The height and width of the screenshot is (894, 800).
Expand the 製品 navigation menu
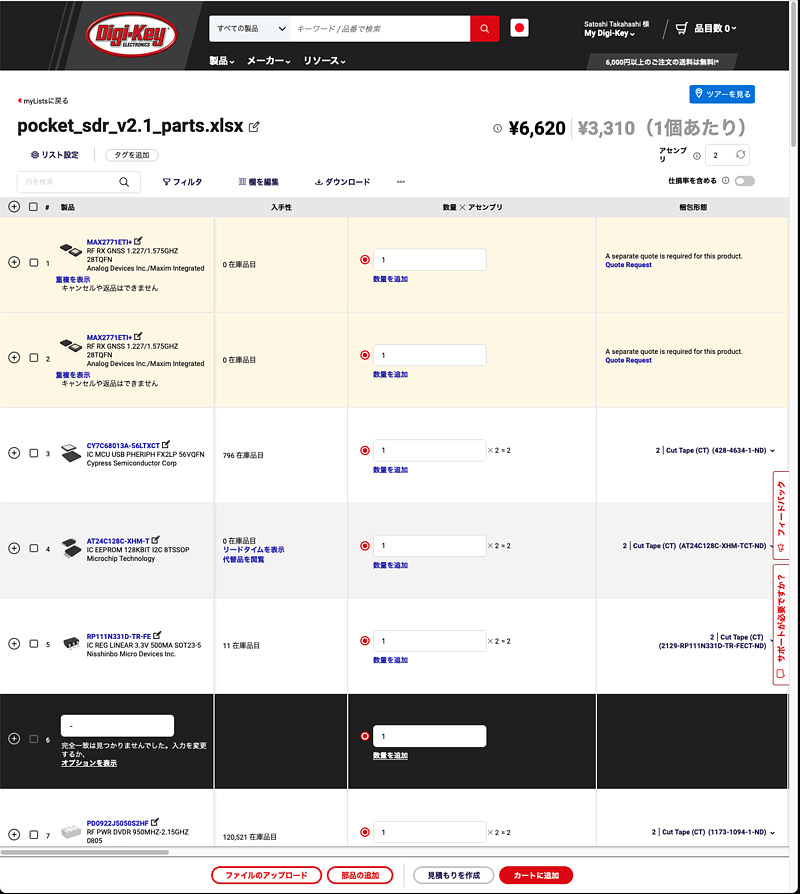click(x=222, y=60)
